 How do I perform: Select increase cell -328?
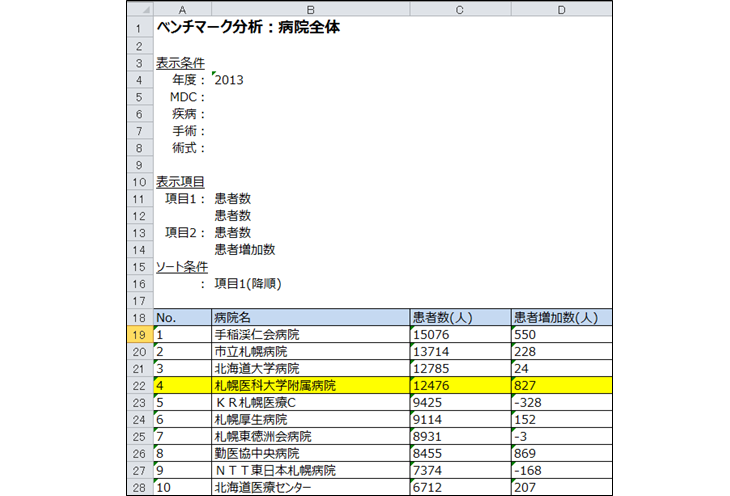(x=561, y=403)
